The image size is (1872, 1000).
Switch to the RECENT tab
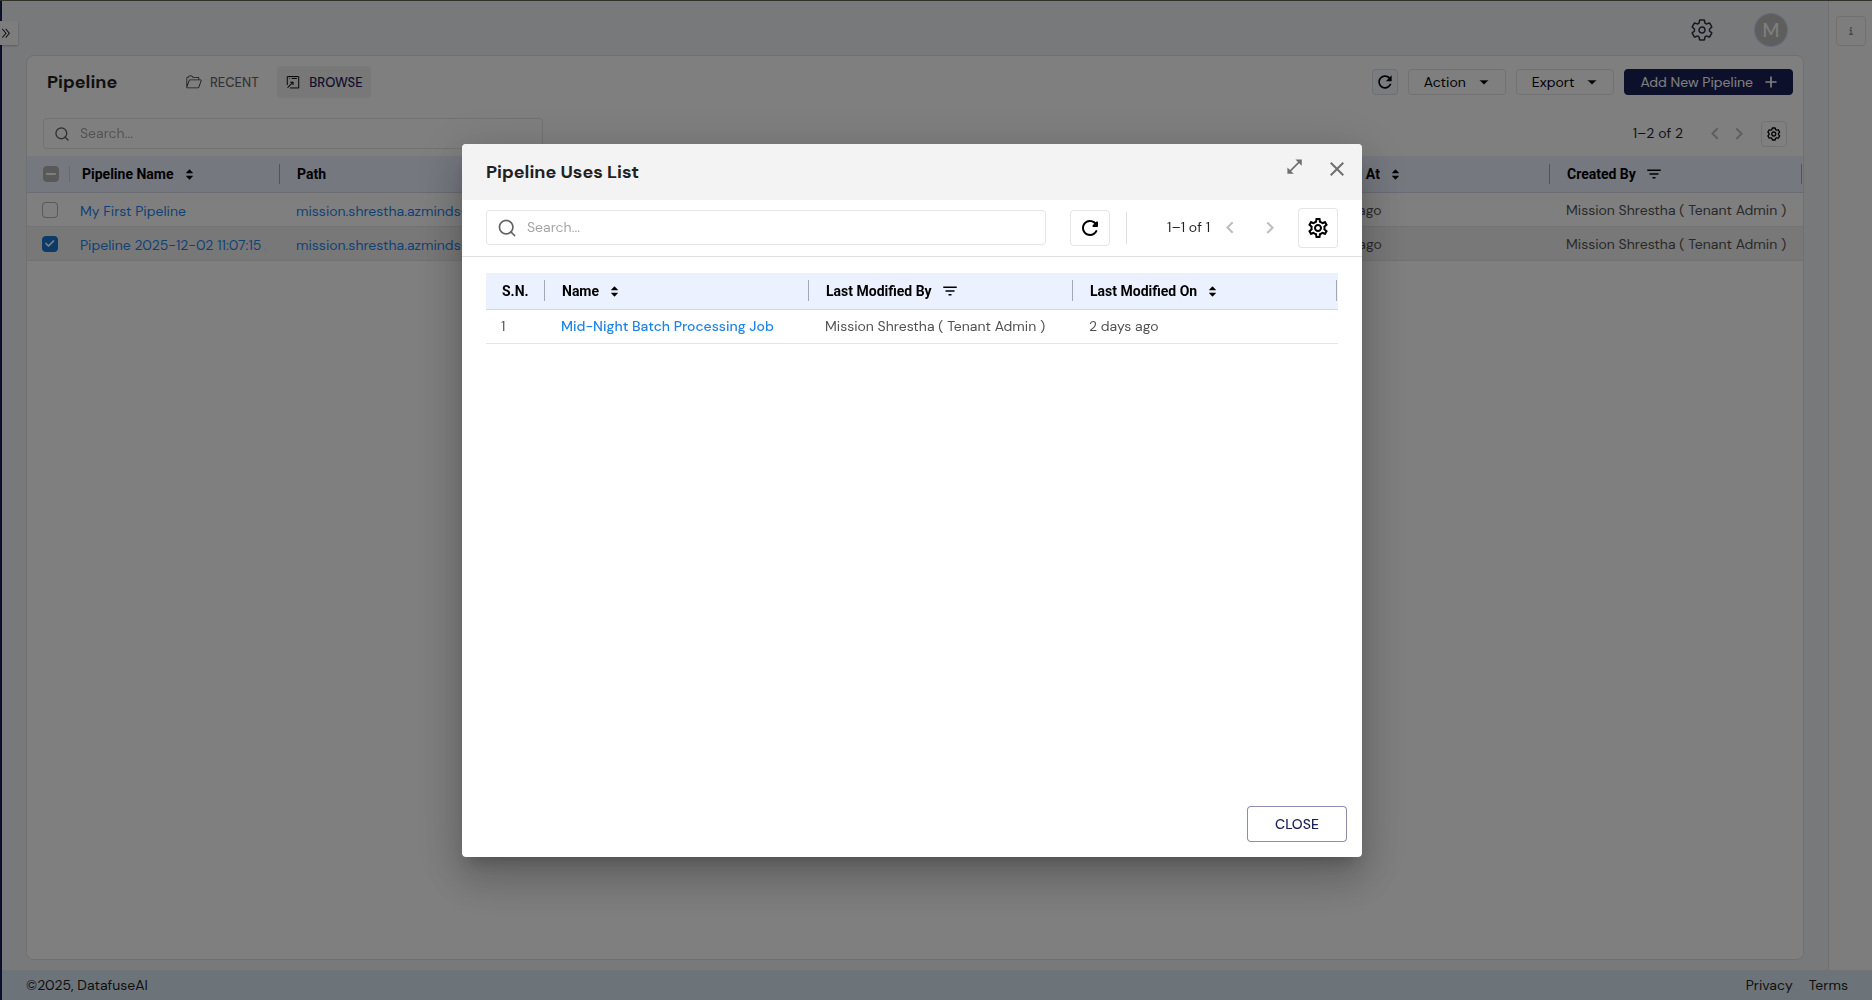pos(222,82)
